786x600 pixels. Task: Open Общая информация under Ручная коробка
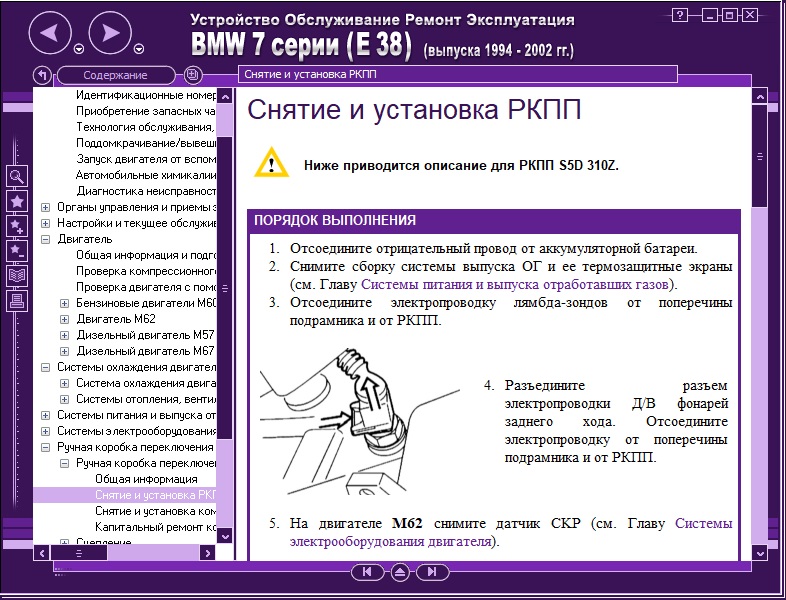[146, 479]
